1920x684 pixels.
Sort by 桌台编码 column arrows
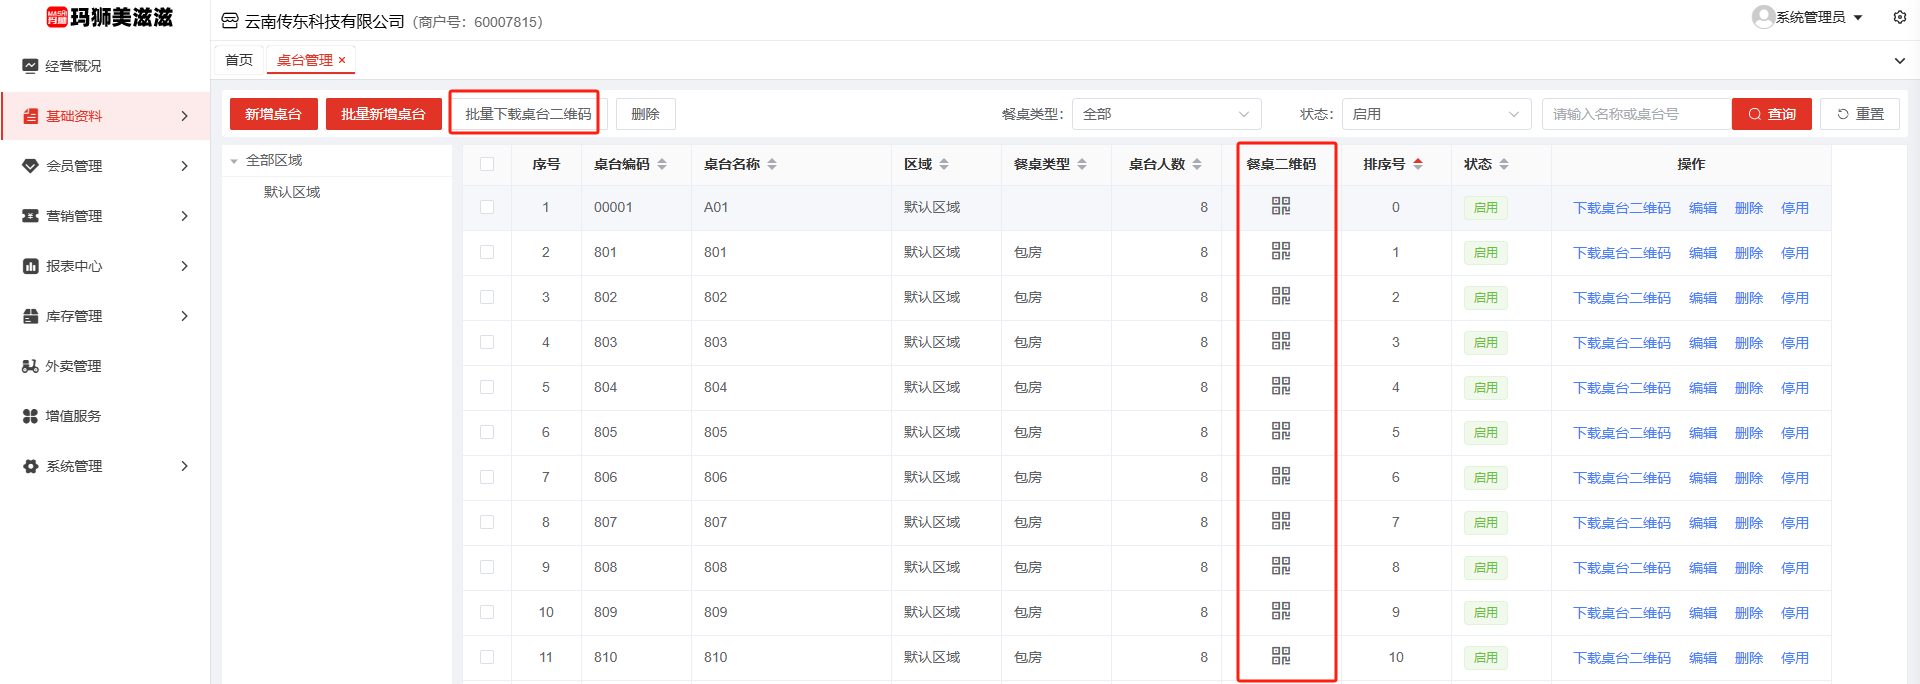[x=662, y=164]
